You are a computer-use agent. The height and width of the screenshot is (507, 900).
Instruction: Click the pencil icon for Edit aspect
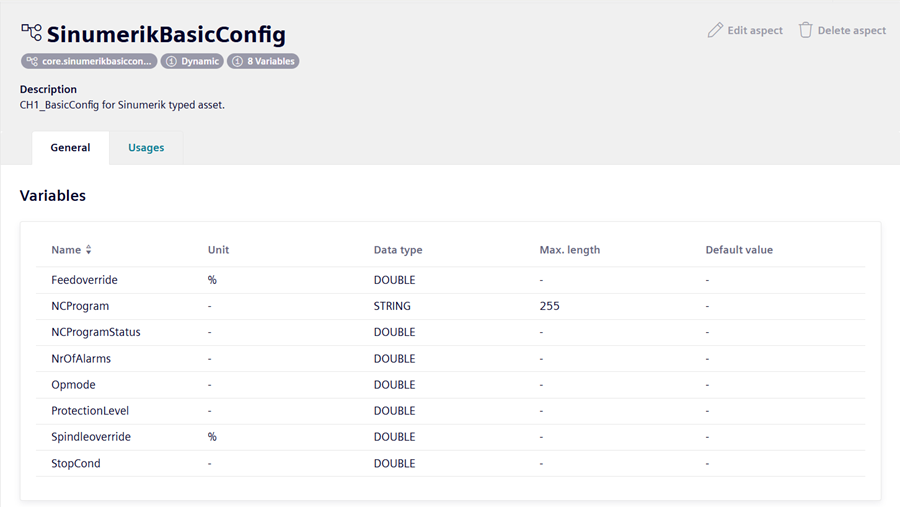(715, 30)
